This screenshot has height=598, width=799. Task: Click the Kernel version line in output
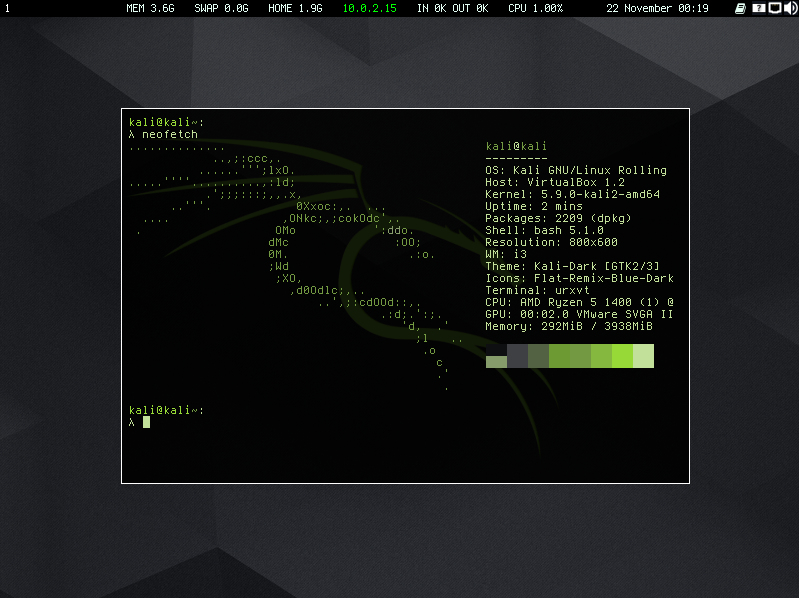click(574, 194)
